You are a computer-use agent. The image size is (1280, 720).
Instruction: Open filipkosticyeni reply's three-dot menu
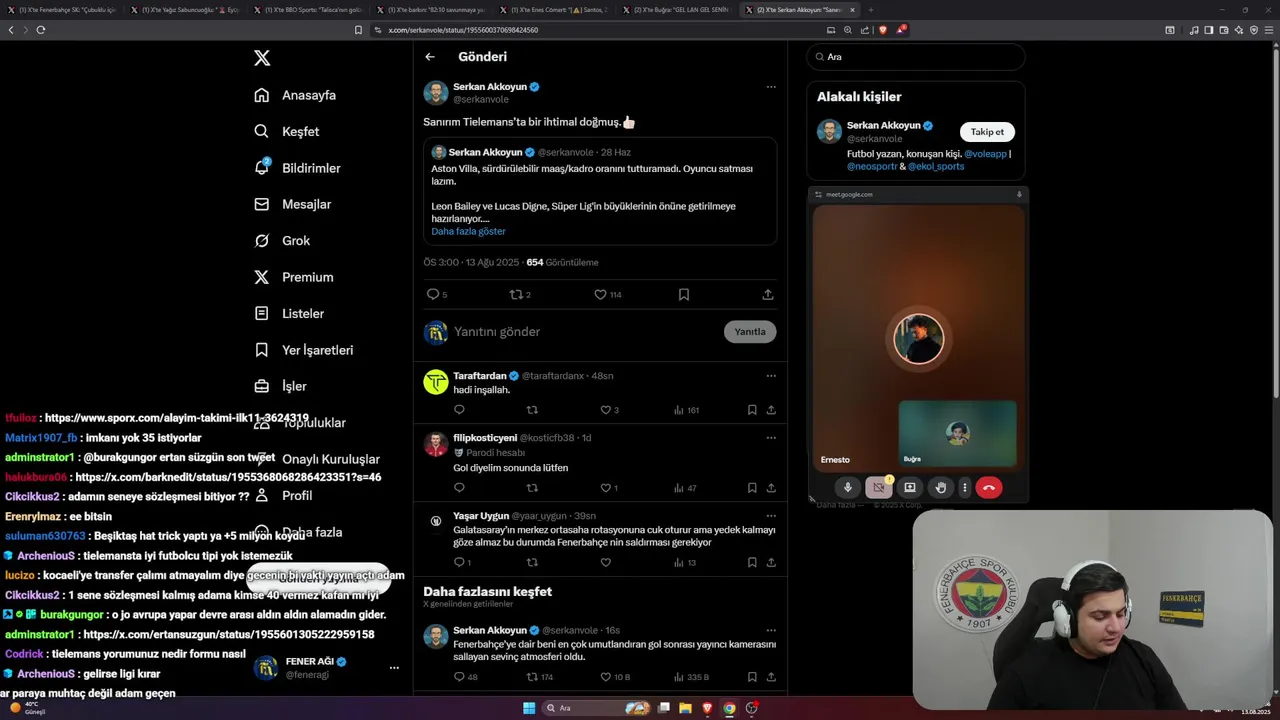pos(771,438)
